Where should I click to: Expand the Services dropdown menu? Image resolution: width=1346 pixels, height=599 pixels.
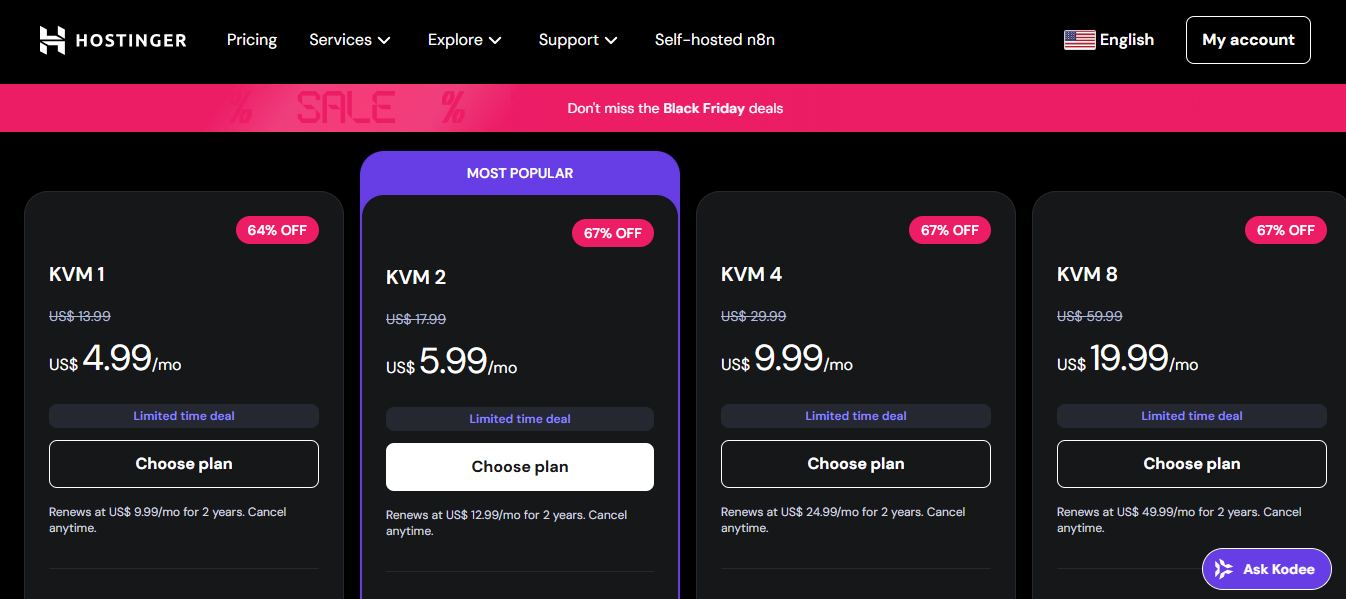[350, 40]
